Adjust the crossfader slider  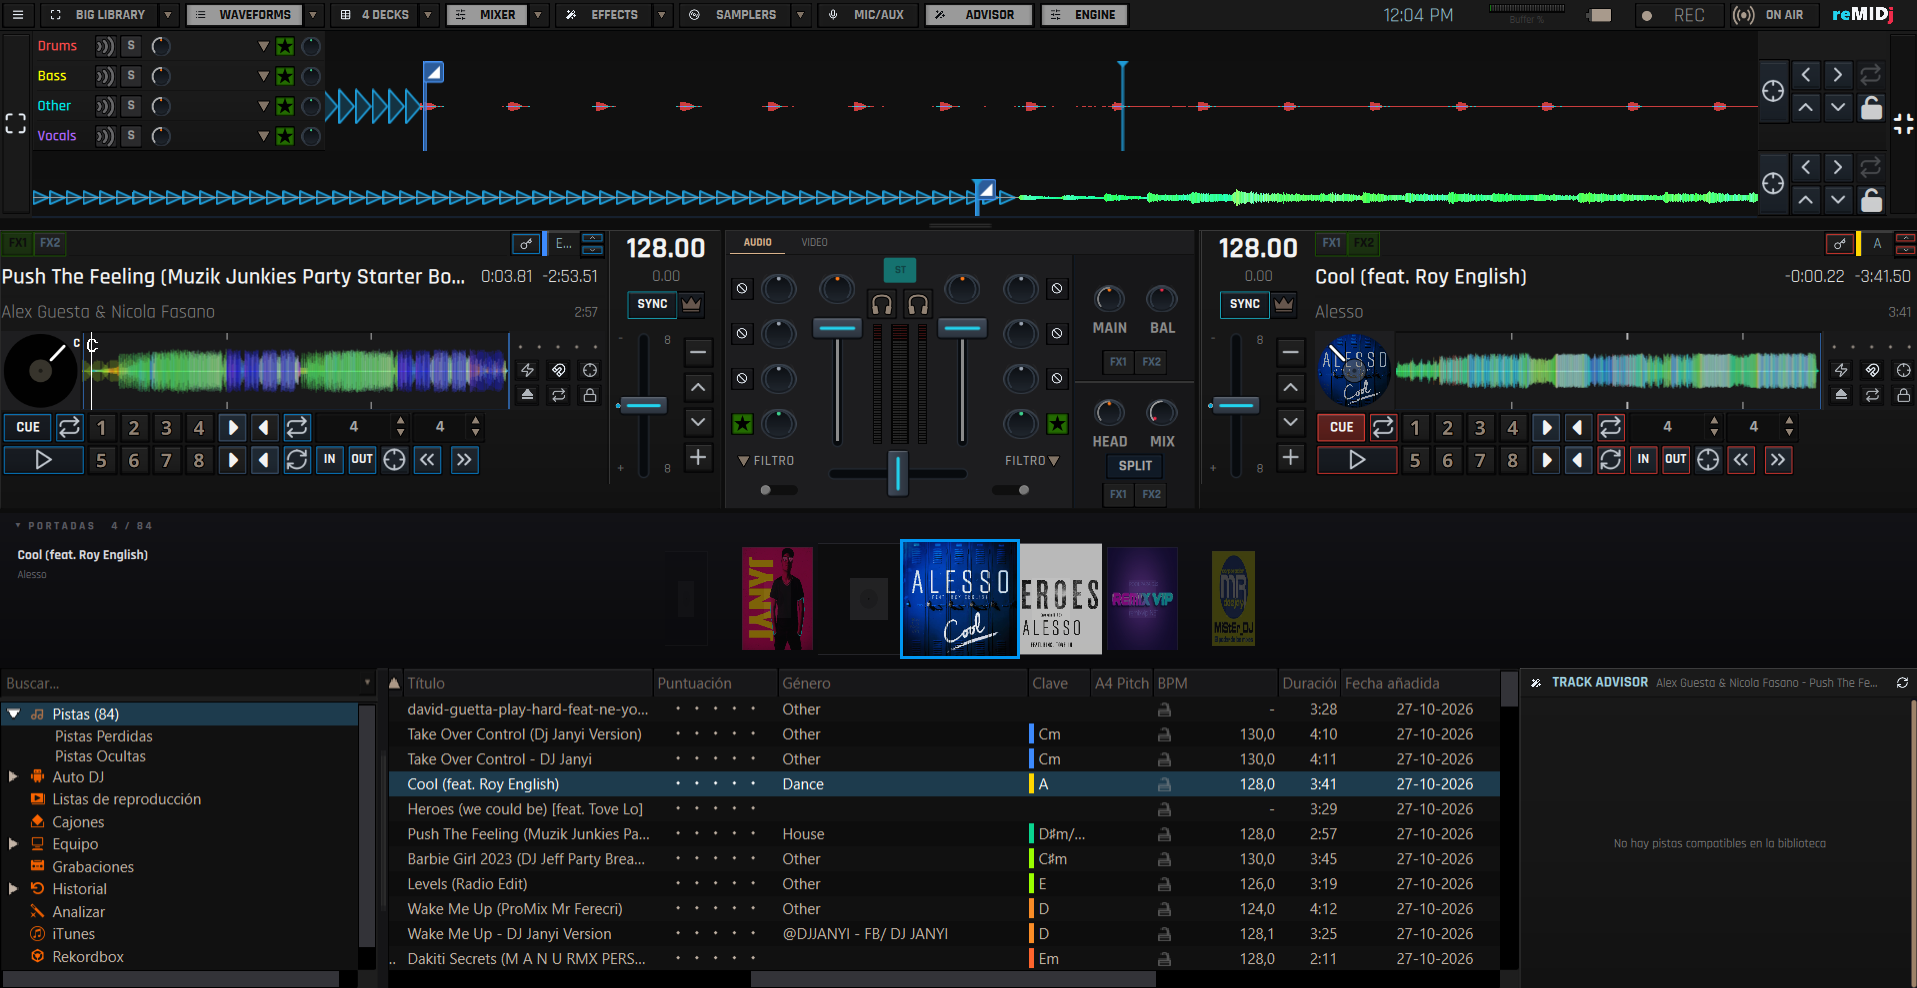pyautogui.click(x=897, y=473)
